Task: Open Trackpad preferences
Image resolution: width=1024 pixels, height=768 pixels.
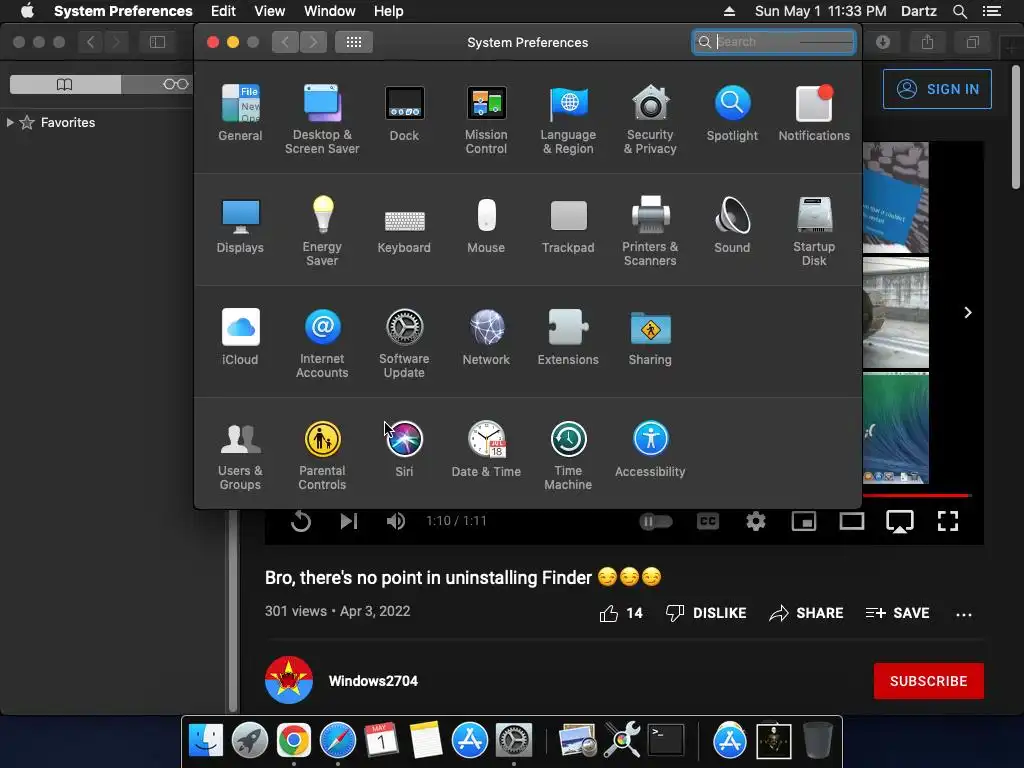Action: point(568,225)
